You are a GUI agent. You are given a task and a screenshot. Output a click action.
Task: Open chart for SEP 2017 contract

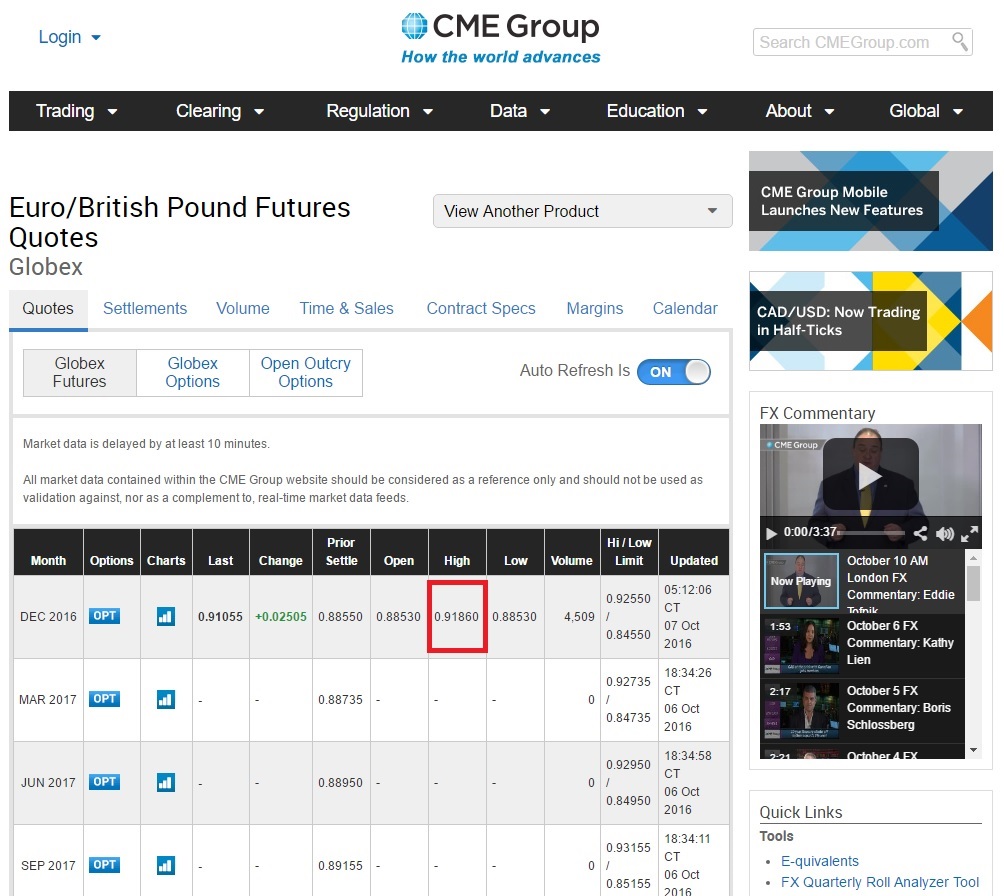point(166,865)
